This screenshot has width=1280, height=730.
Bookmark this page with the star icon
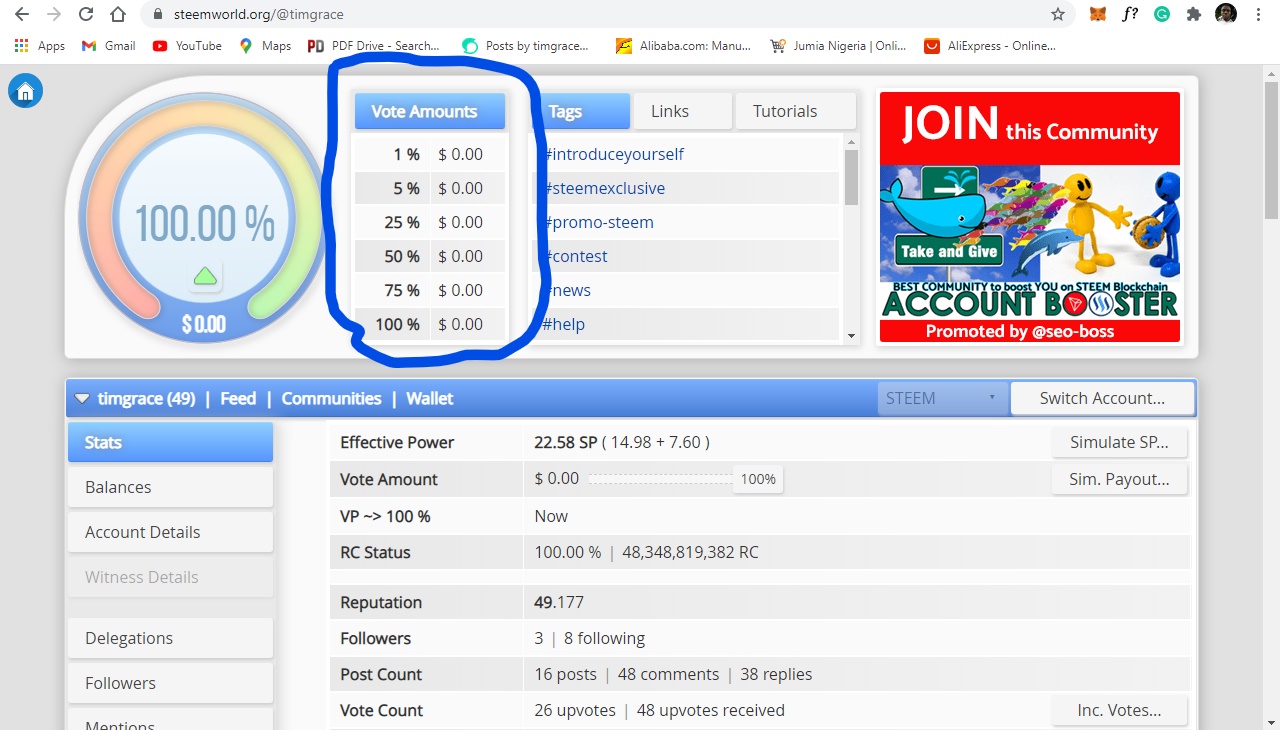(x=1058, y=15)
